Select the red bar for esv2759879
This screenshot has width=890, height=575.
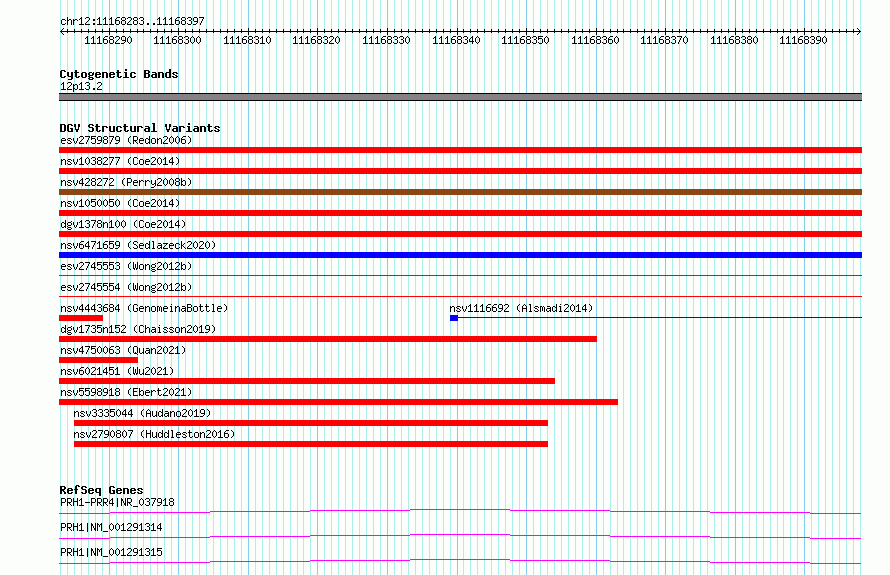coord(460,150)
